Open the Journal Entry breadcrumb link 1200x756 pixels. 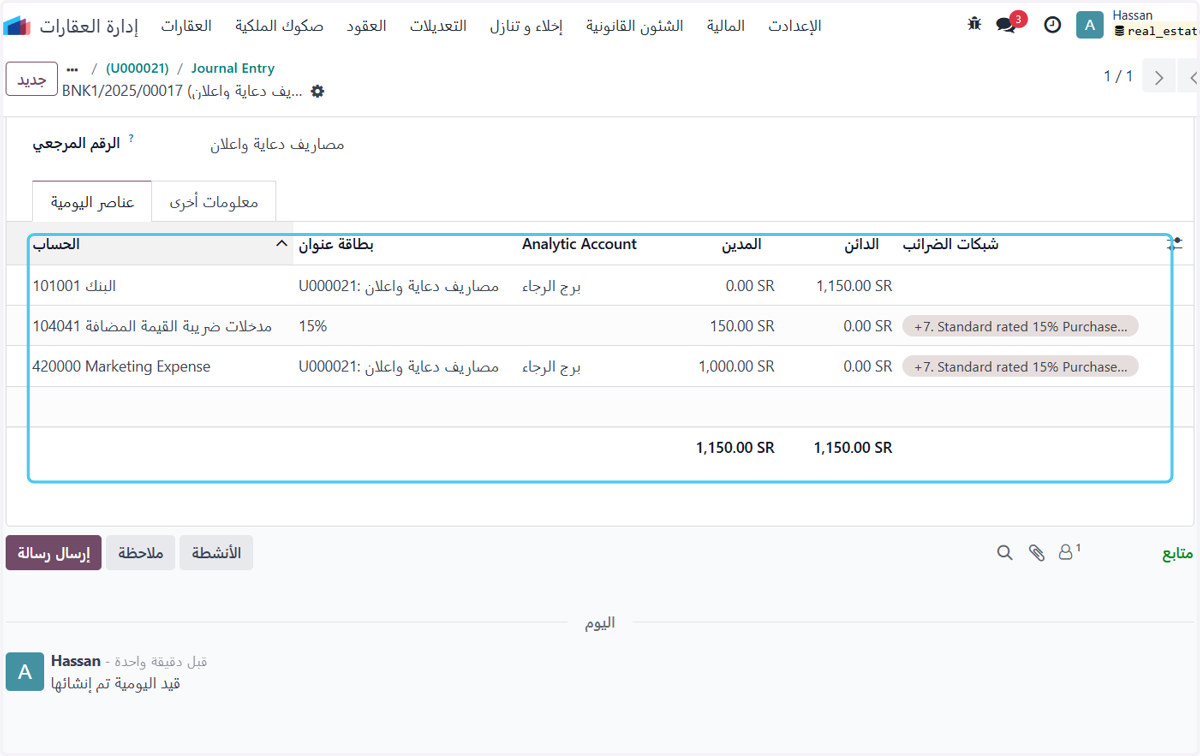233,69
